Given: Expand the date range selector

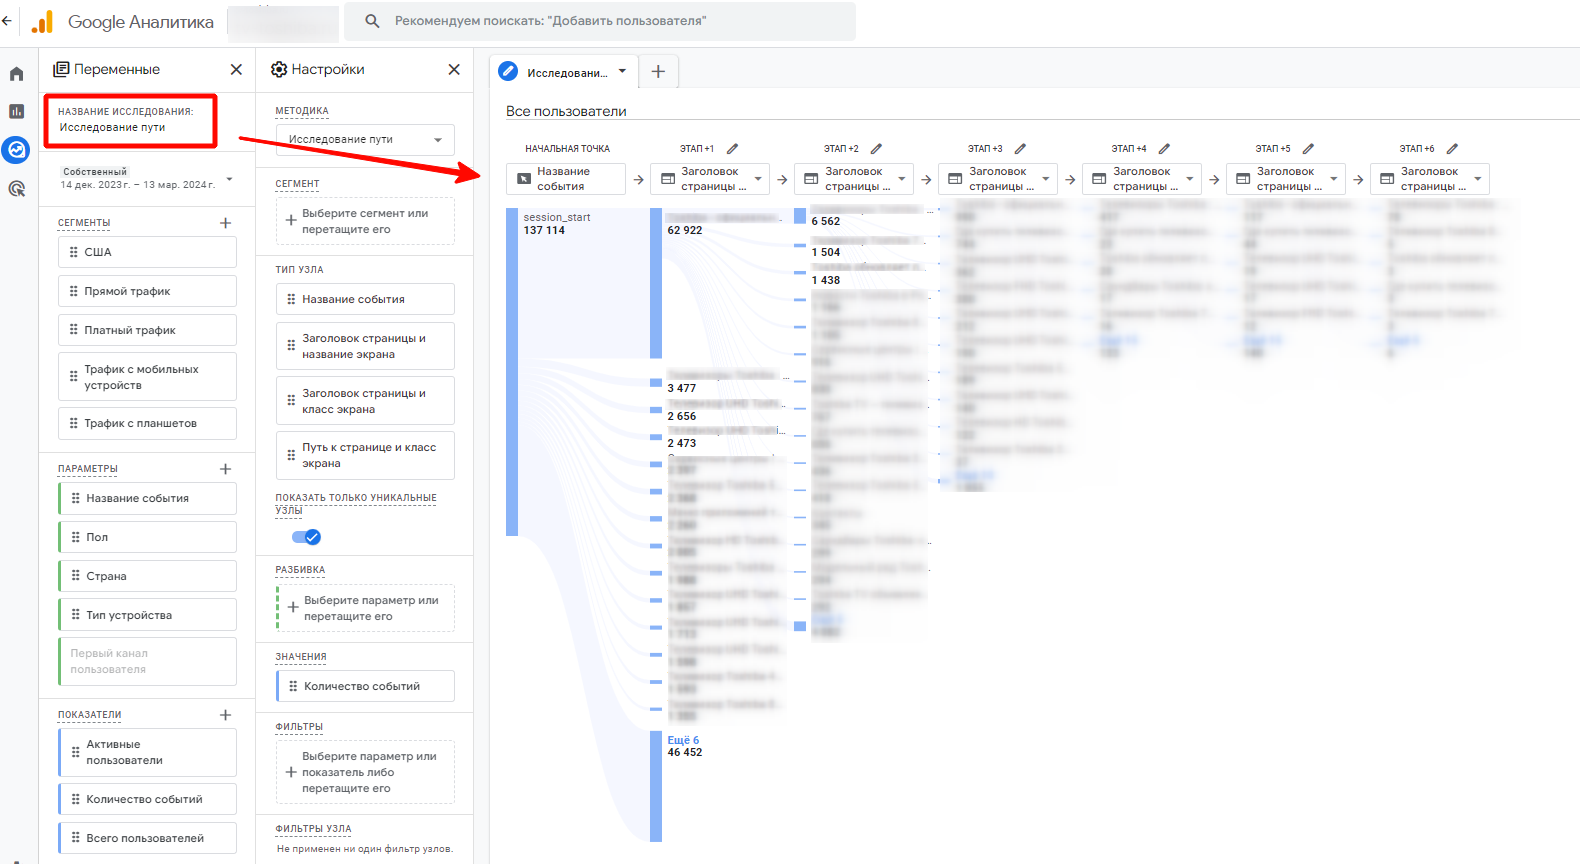Looking at the screenshot, I should [x=229, y=179].
